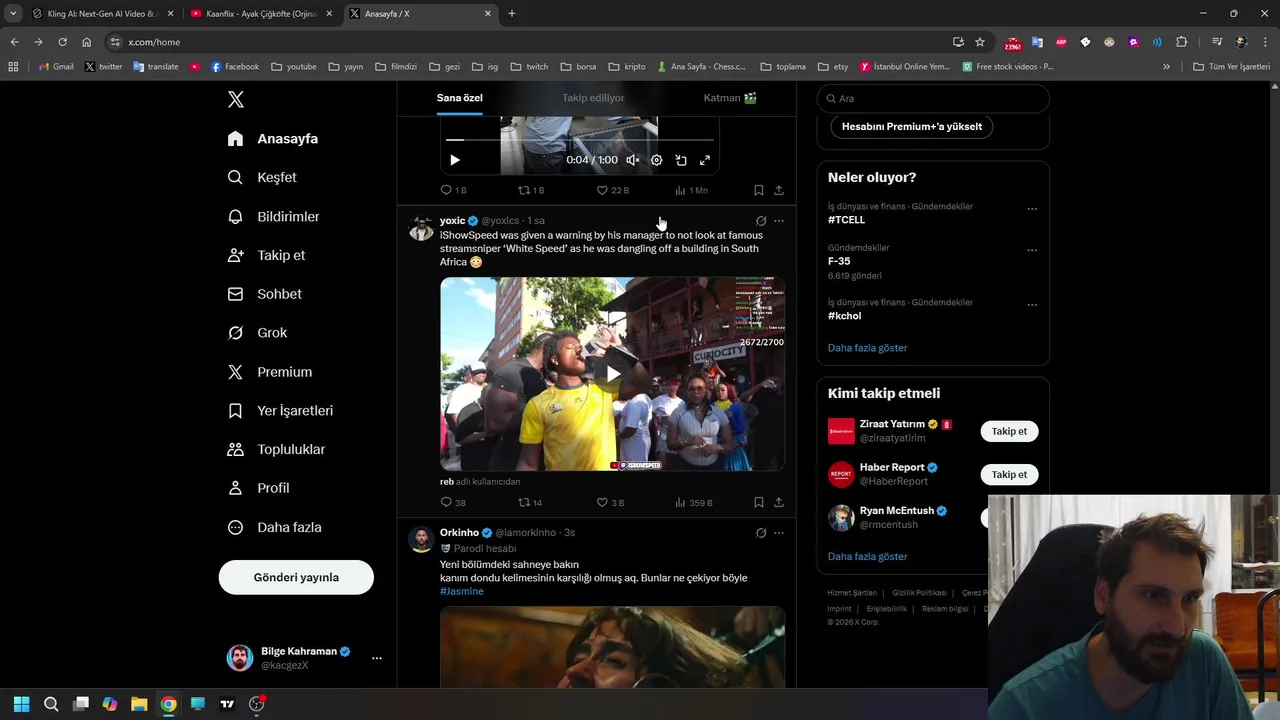Open Takip et in sidebar
This screenshot has width=1280, height=720.
[x=267, y=255]
